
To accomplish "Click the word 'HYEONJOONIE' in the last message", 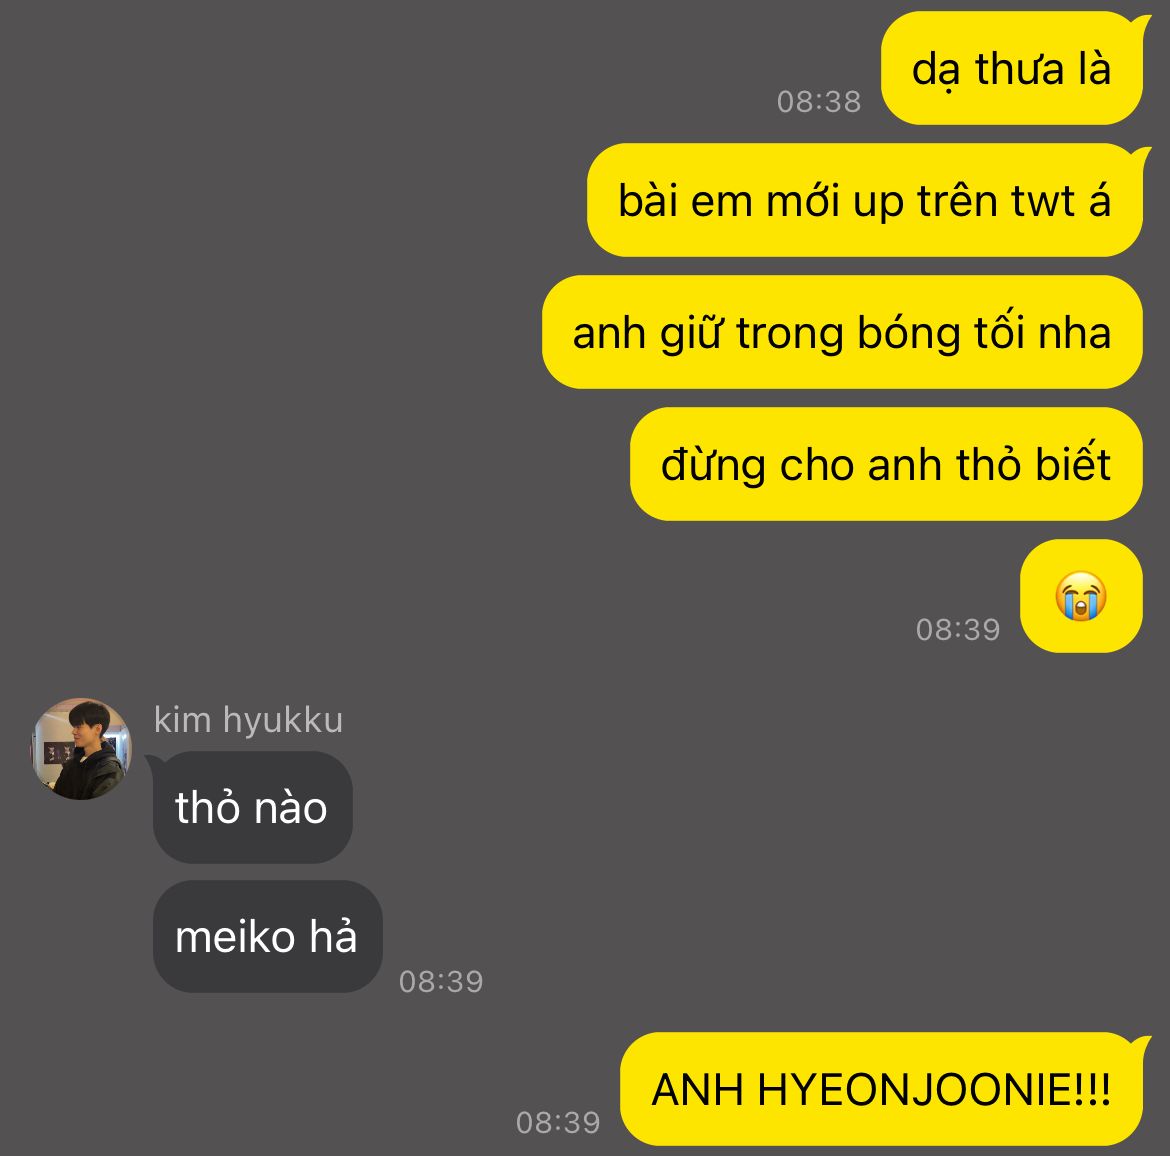I will click(x=914, y=1090).
